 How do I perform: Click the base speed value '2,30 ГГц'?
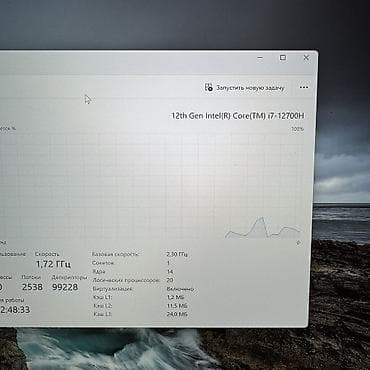(177, 254)
